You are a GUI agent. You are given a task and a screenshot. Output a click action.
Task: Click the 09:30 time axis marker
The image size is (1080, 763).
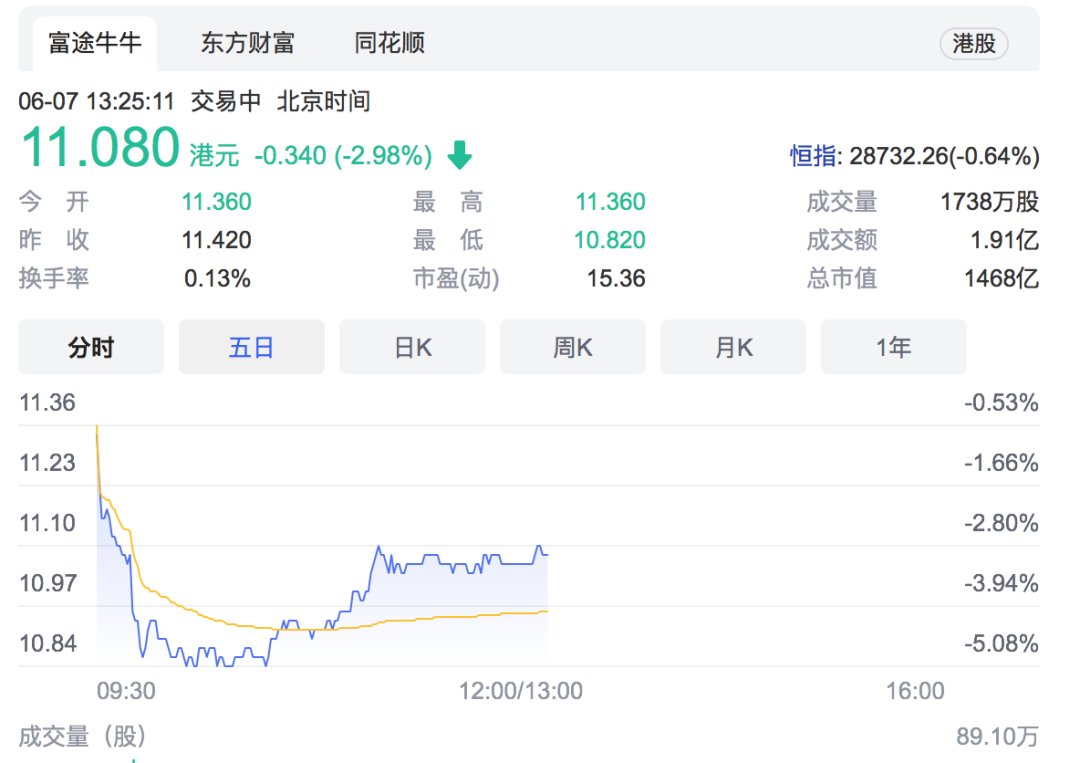click(x=126, y=691)
